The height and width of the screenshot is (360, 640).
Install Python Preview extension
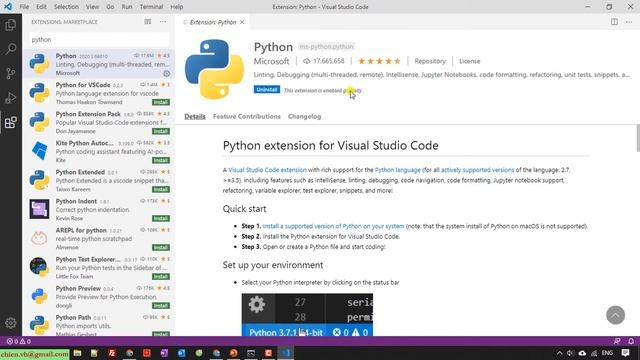click(x=161, y=305)
